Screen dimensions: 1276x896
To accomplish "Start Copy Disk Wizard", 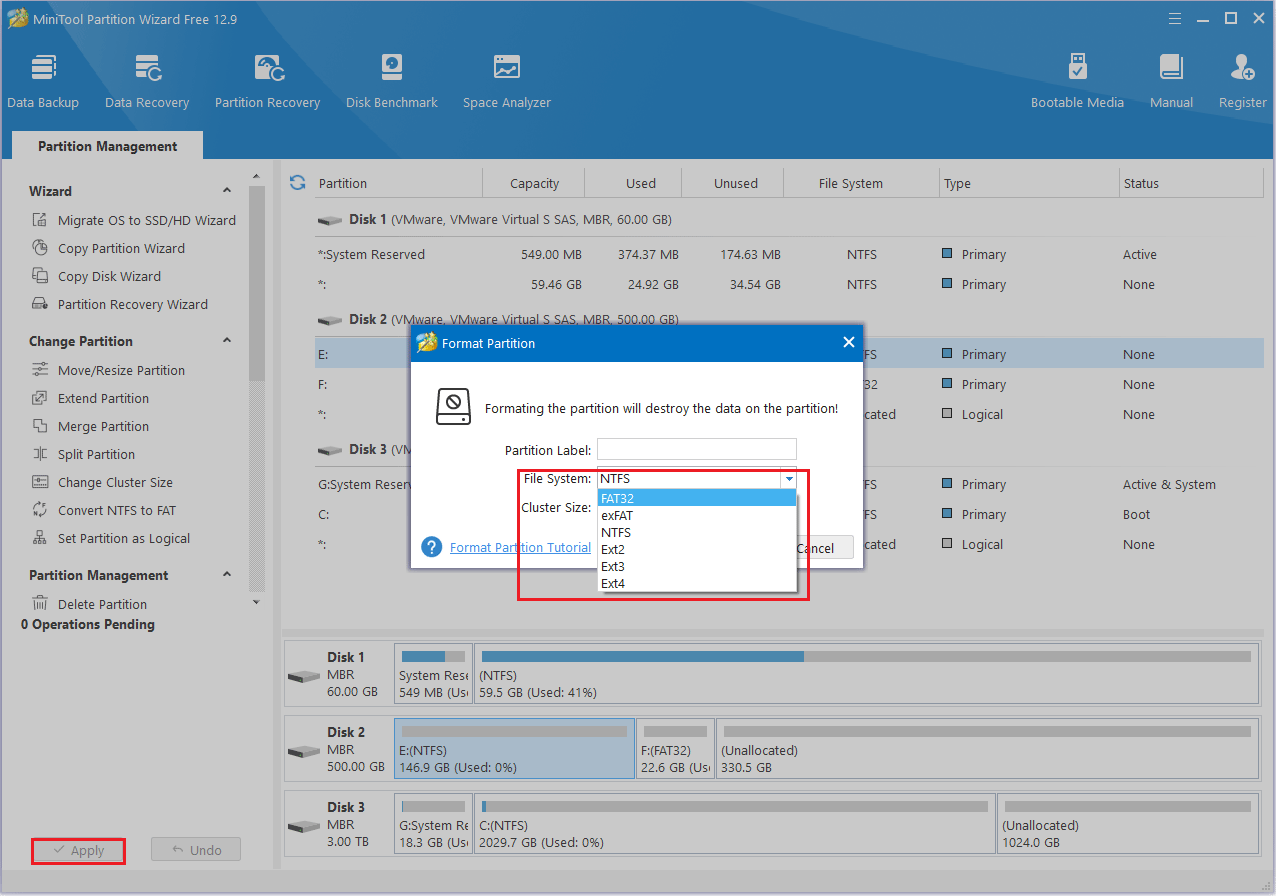I will (x=97, y=276).
